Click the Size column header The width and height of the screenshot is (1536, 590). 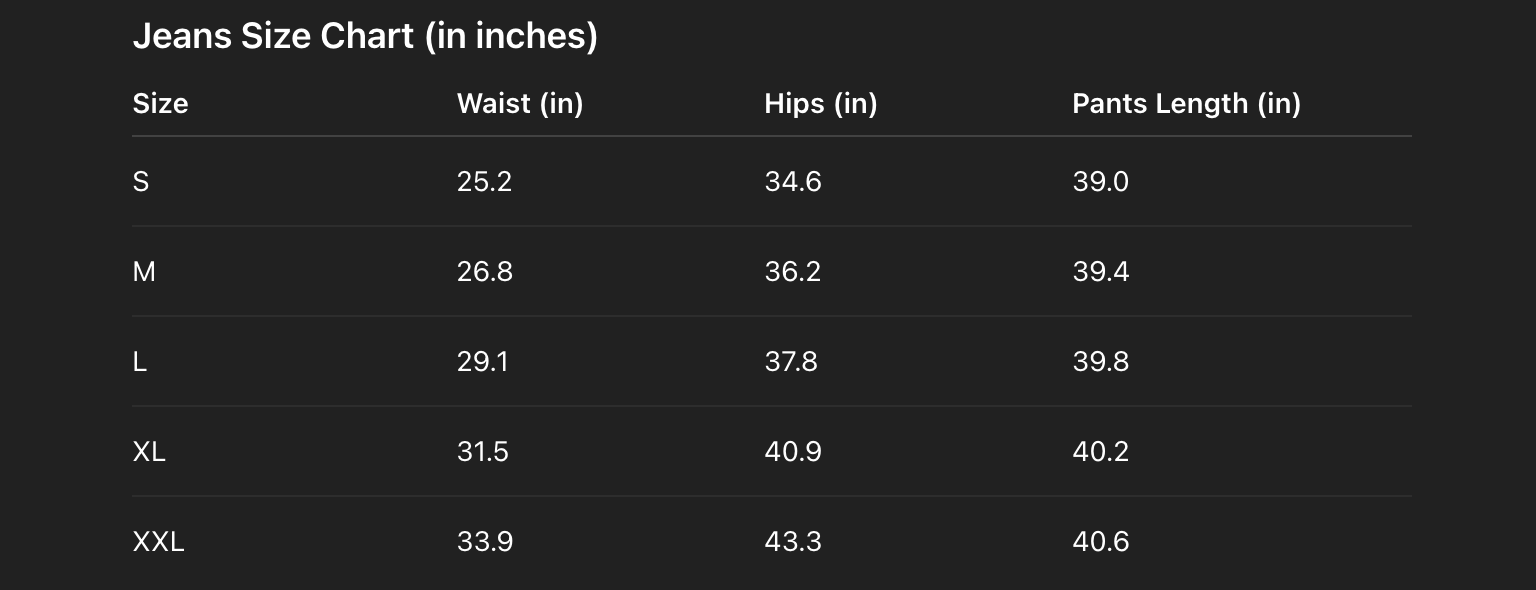(160, 104)
